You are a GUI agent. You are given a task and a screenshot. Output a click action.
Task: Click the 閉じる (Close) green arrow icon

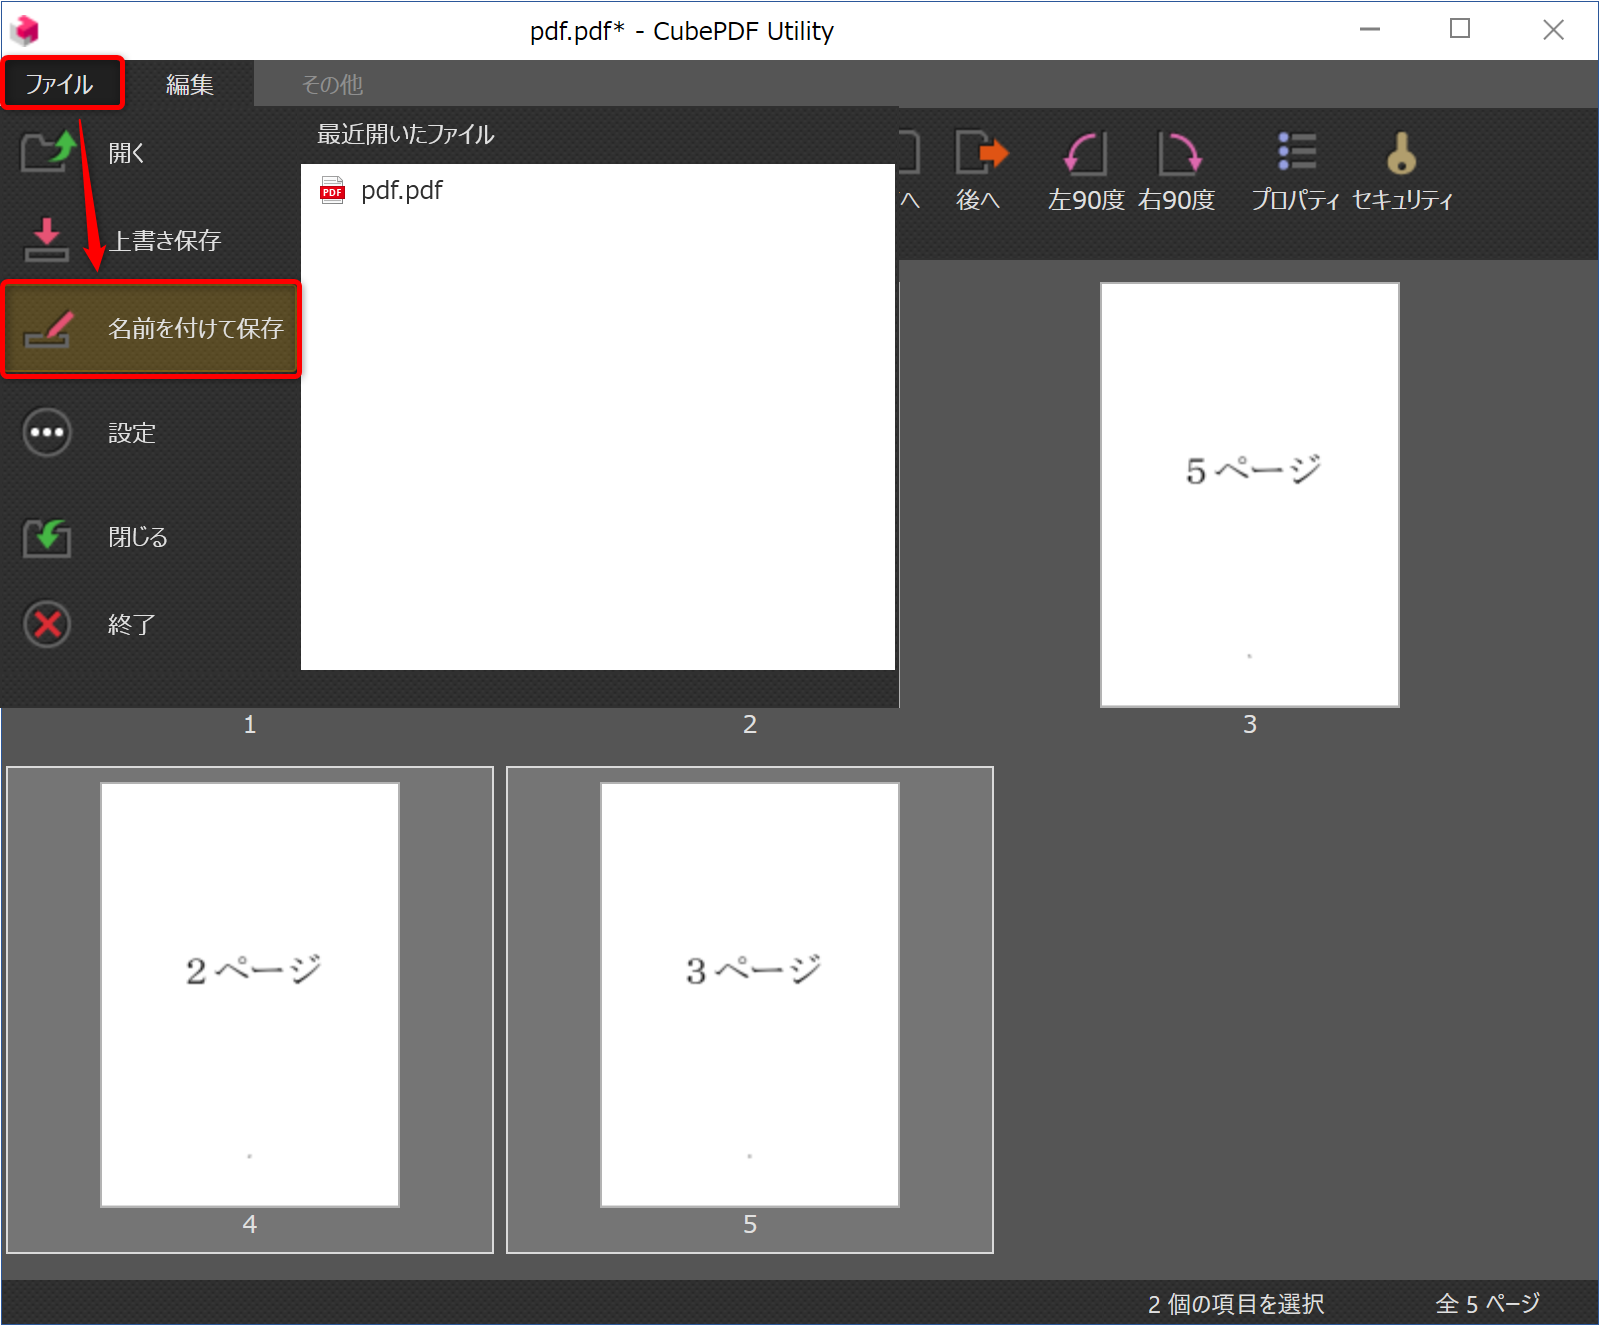coord(46,537)
